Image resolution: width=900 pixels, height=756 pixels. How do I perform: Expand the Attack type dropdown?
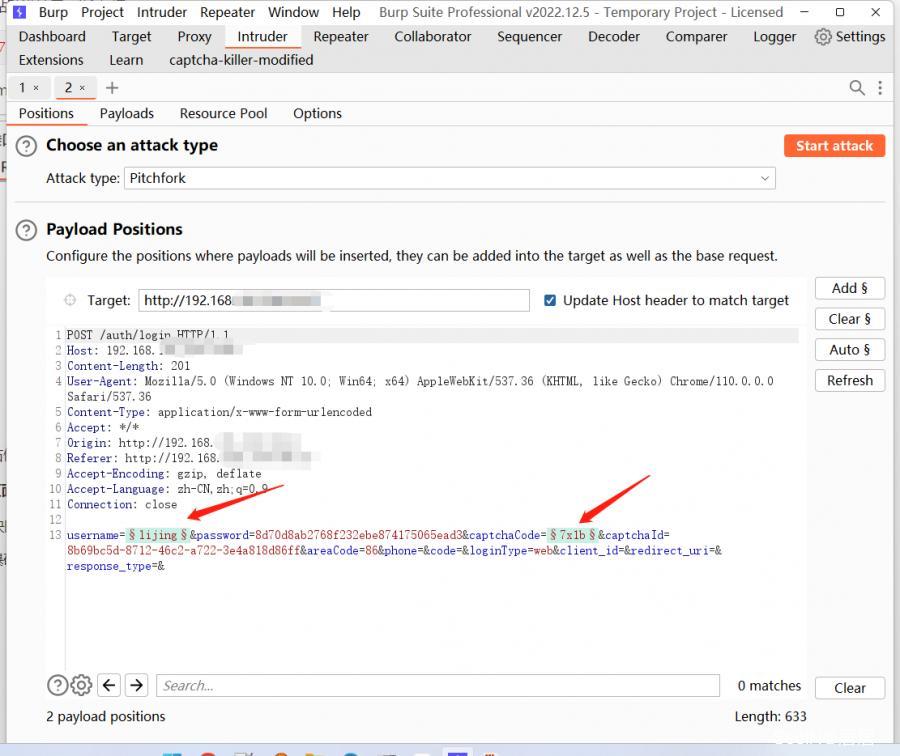click(x=450, y=178)
